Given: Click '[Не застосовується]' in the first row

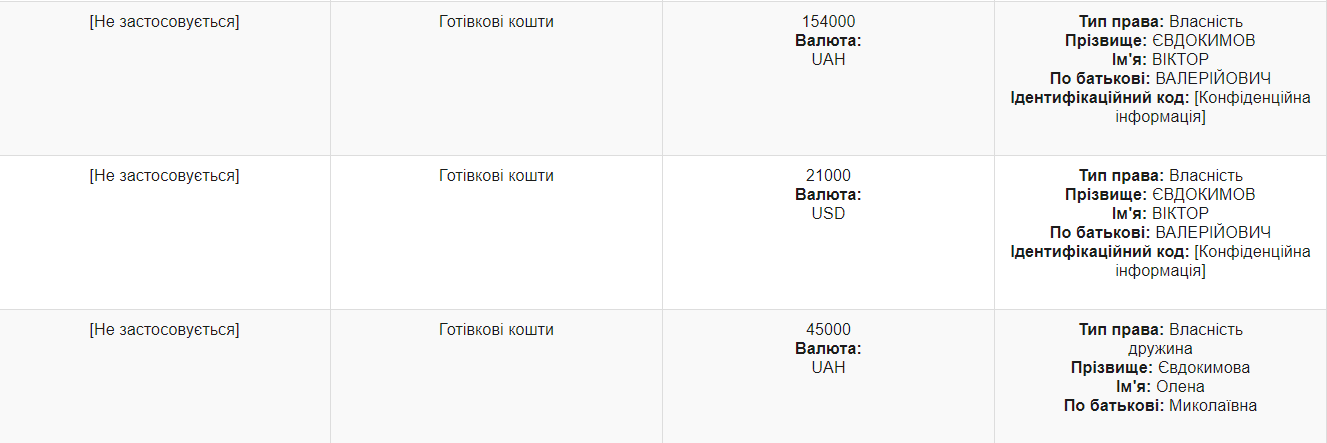Looking at the screenshot, I should tap(165, 22).
